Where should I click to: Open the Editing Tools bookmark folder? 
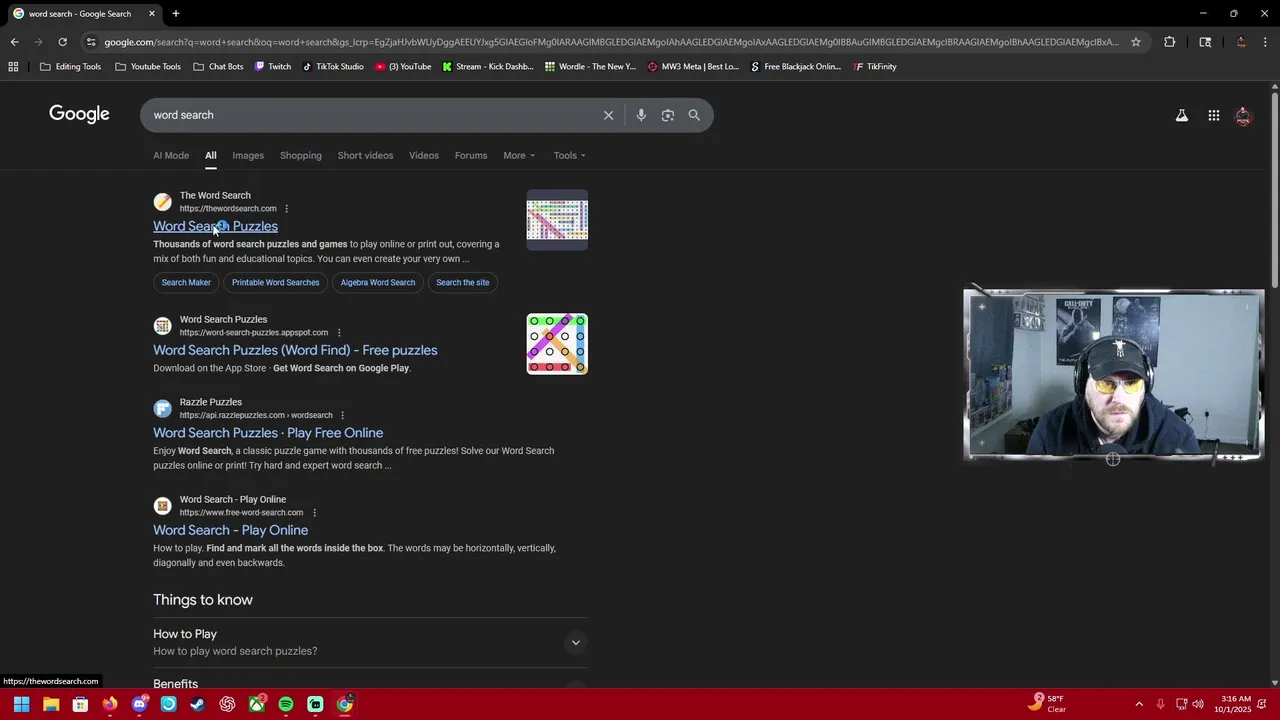pyautogui.click(x=71, y=67)
